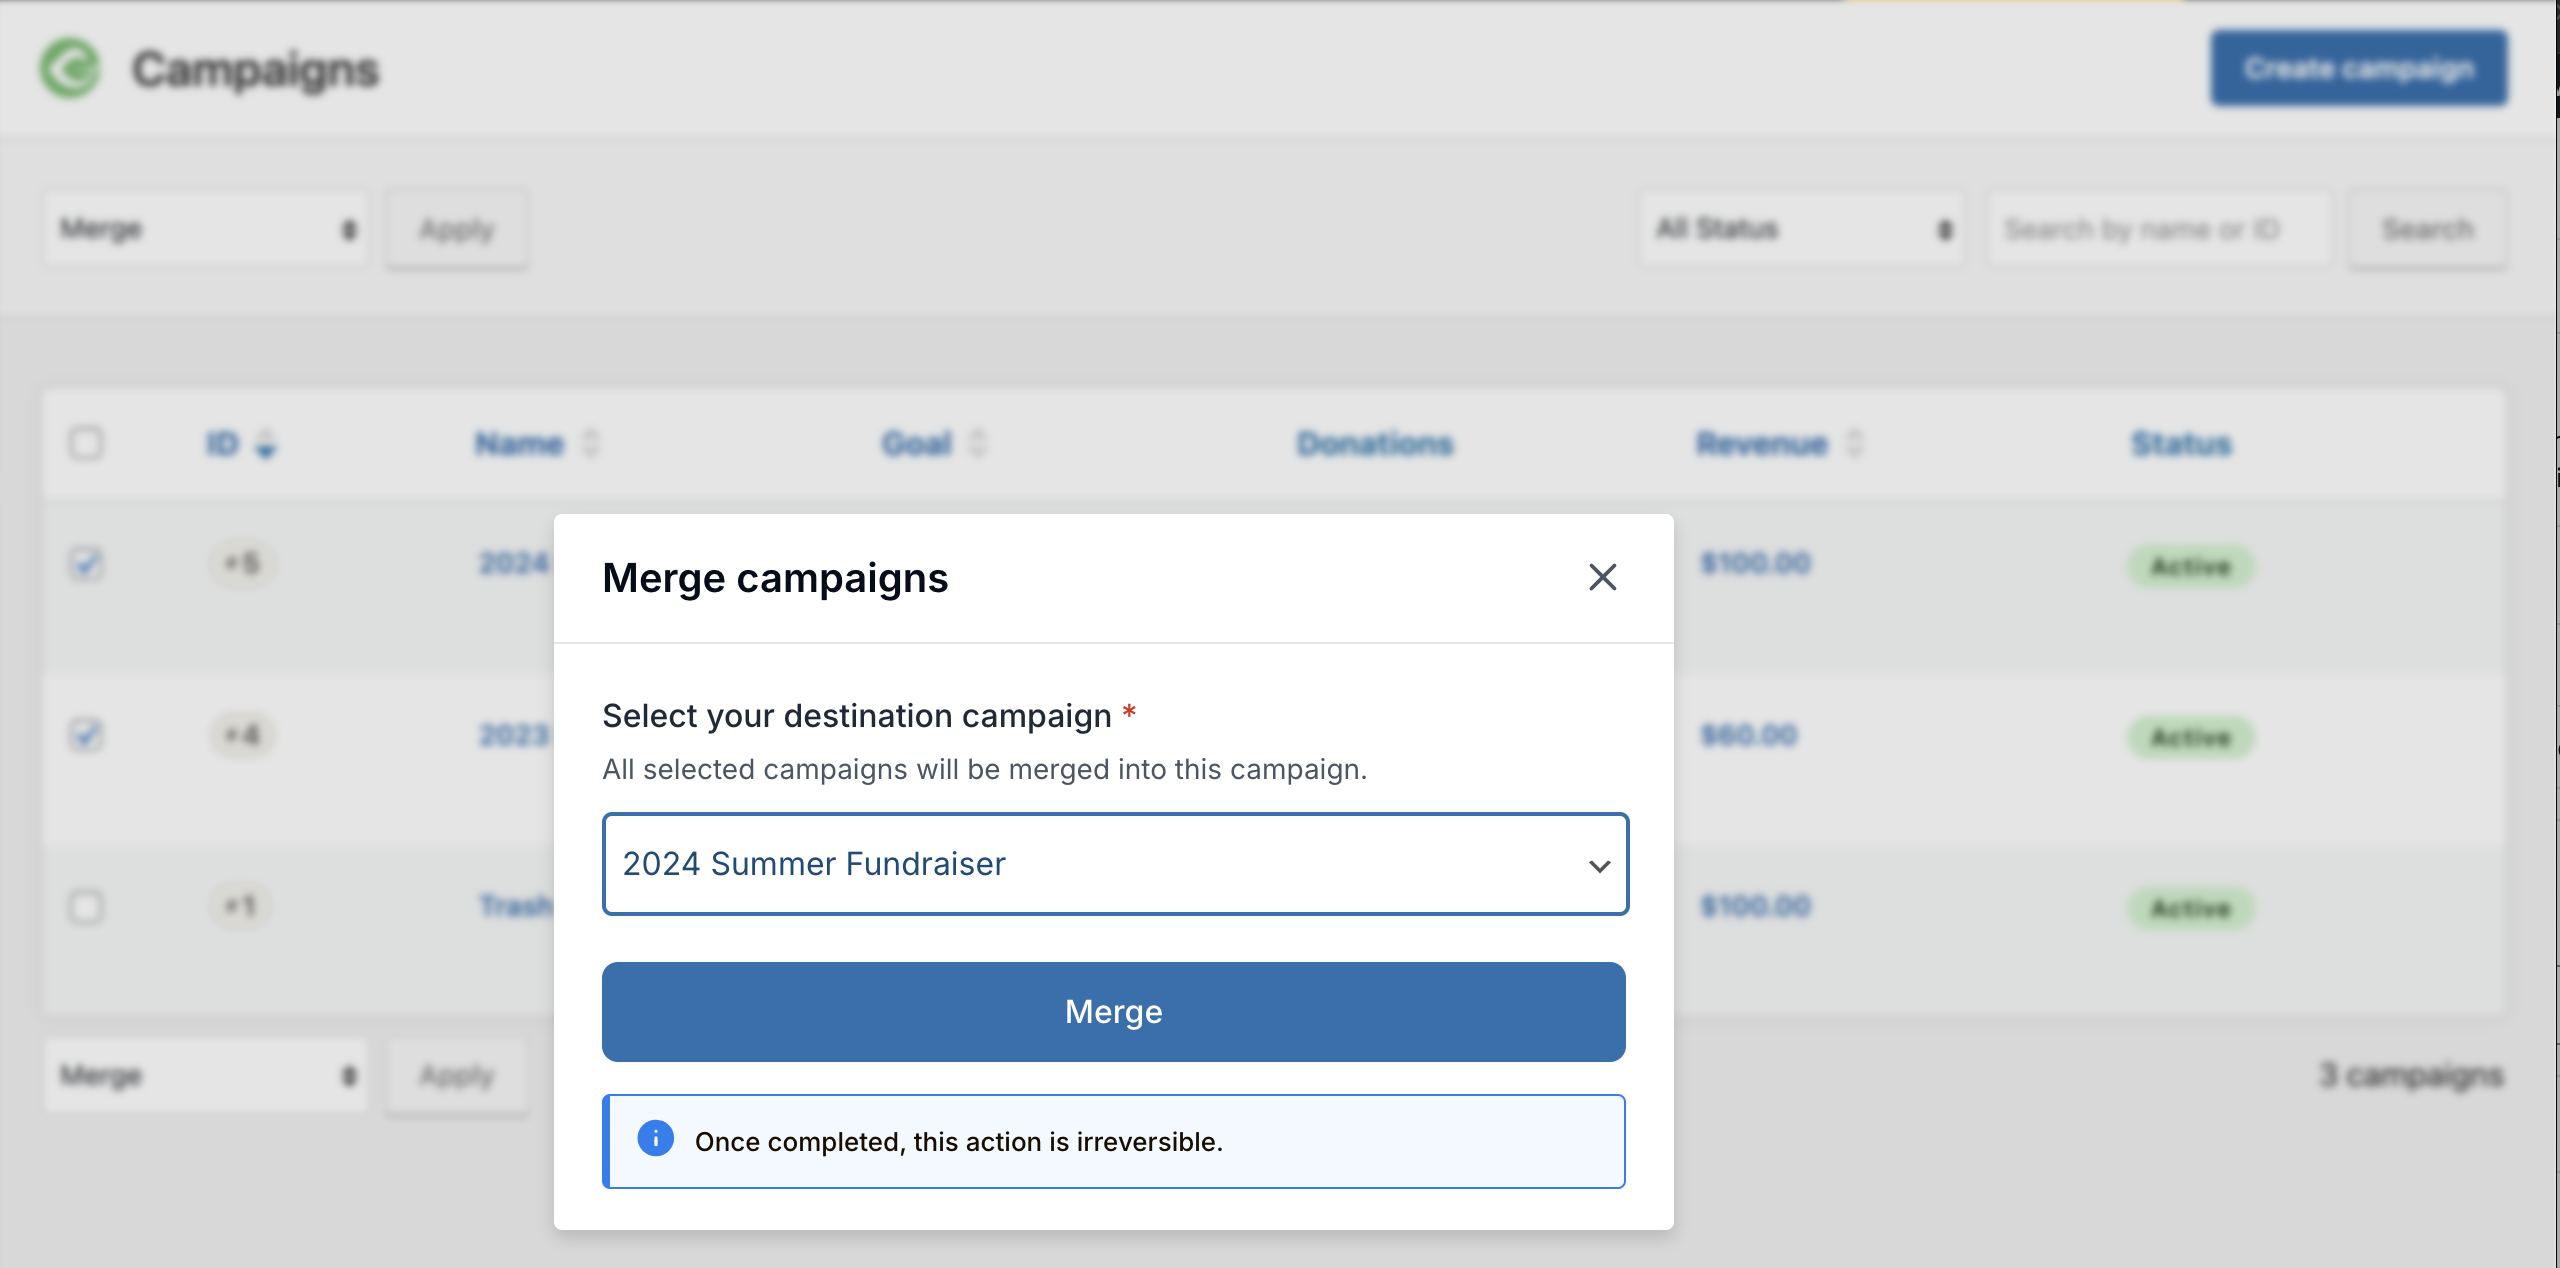This screenshot has height=1268, width=2560.
Task: Close the Merge campaigns dialog
Action: point(1603,577)
